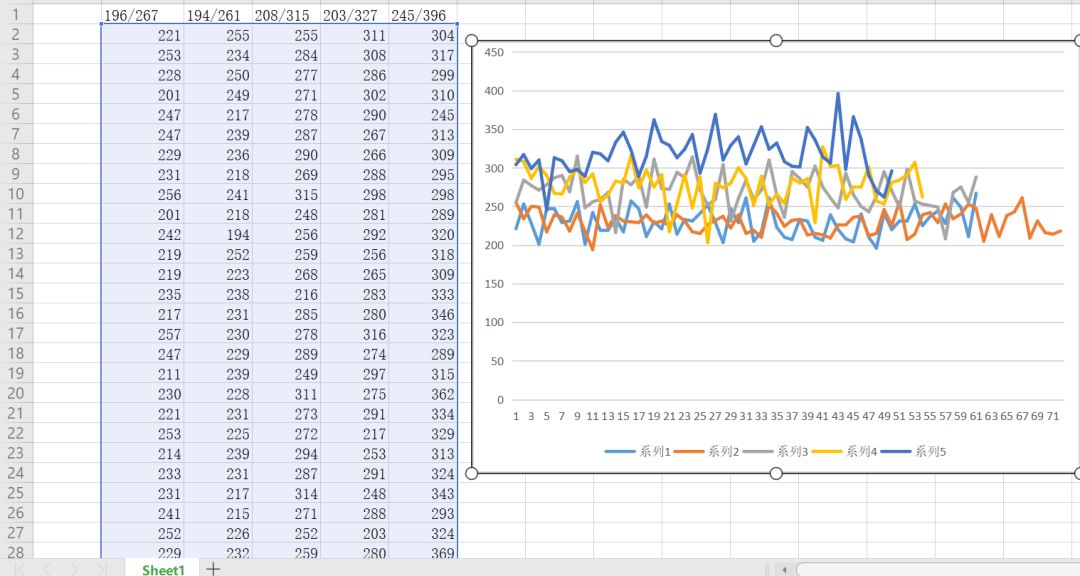Select row 1 header
Image resolution: width=1080 pixels, height=576 pixels.
coord(16,14)
